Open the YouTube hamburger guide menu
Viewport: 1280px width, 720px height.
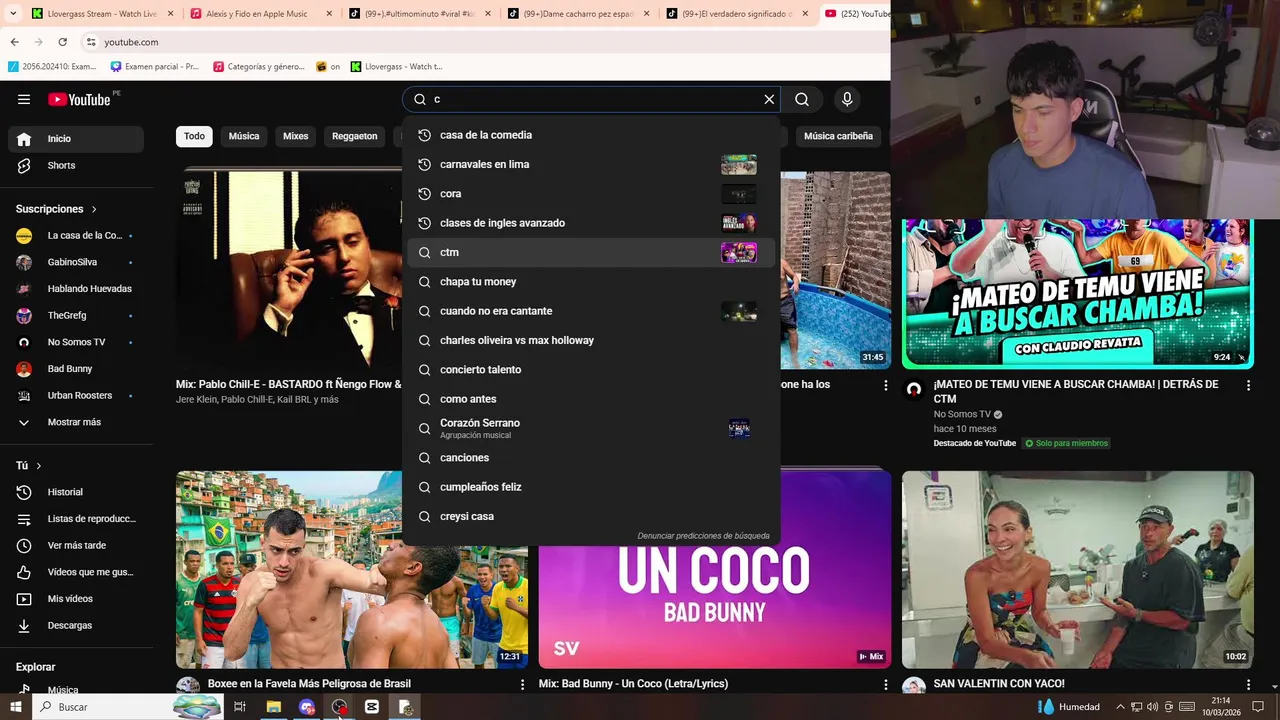coord(24,99)
